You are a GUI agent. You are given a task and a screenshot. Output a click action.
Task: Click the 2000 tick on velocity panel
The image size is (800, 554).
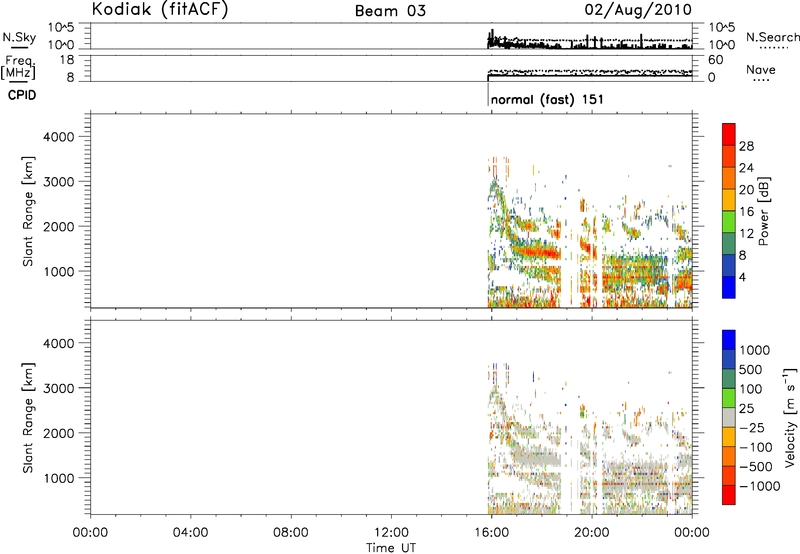click(58, 433)
